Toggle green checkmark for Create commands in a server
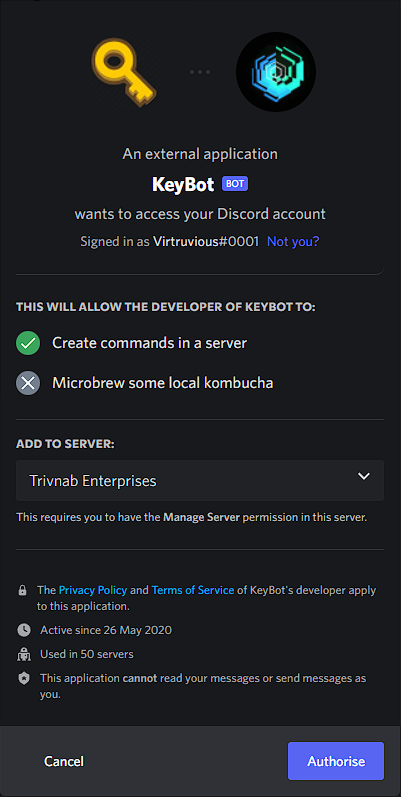Image resolution: width=401 pixels, height=797 pixels. tap(28, 343)
